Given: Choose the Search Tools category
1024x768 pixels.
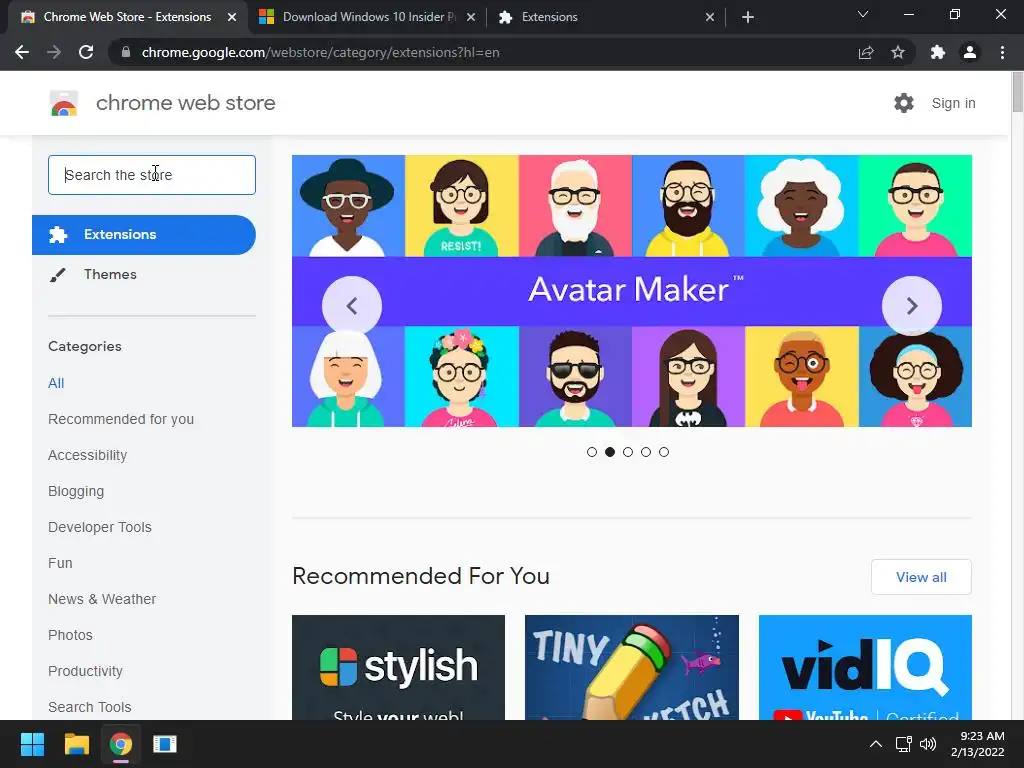Looking at the screenshot, I should pos(89,707).
